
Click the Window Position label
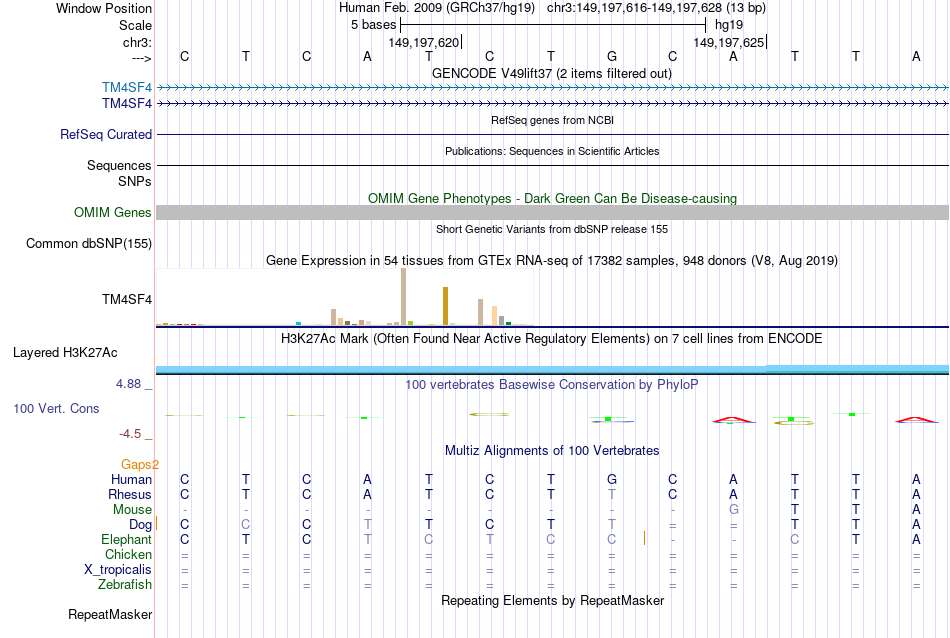pos(104,8)
